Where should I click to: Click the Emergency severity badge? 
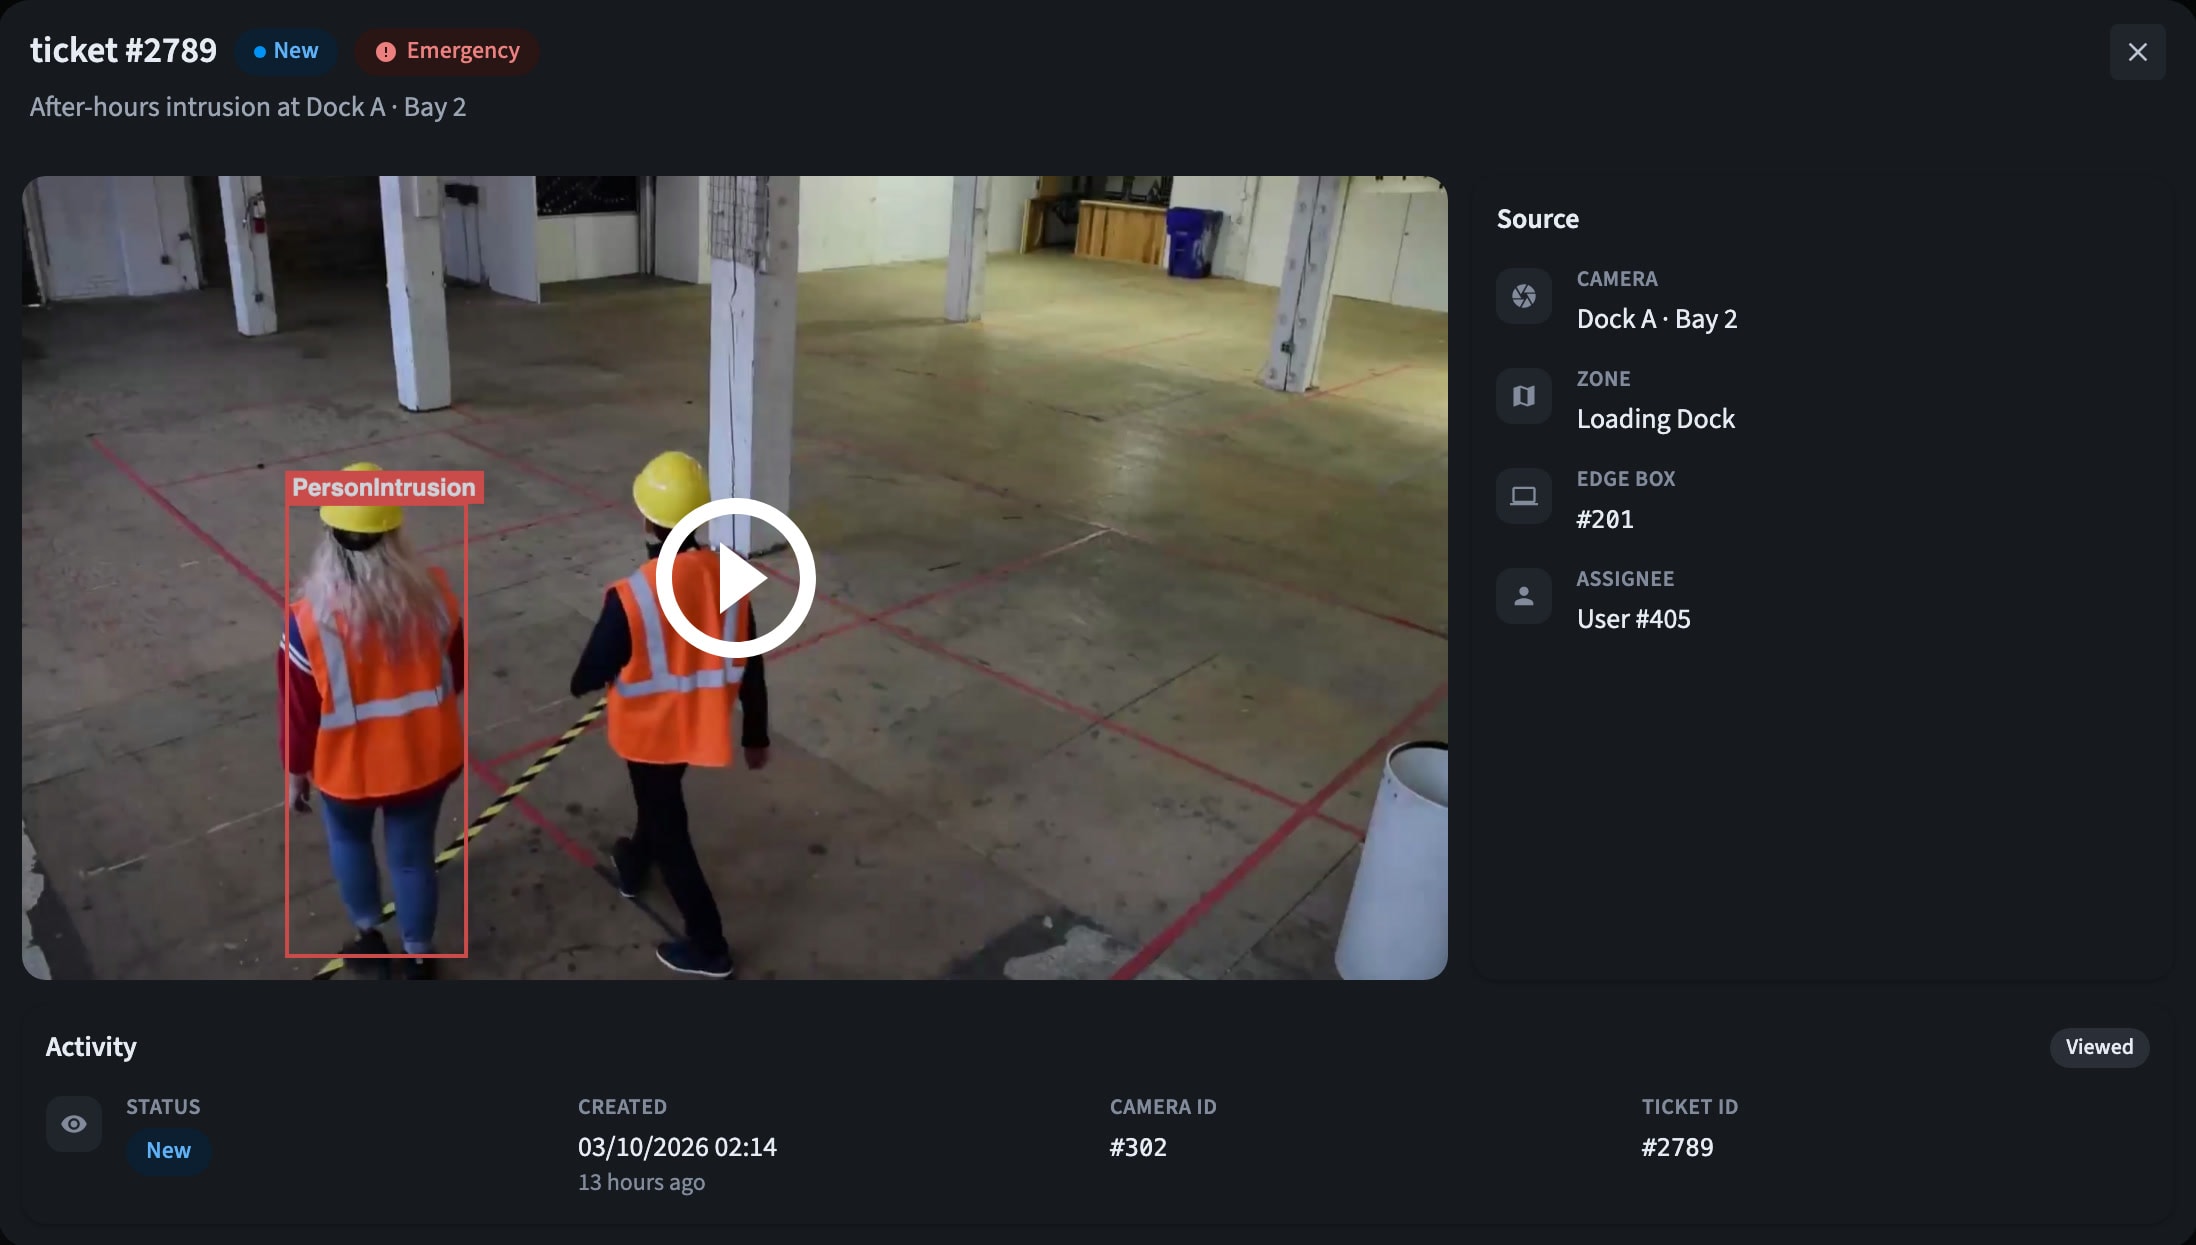point(448,51)
